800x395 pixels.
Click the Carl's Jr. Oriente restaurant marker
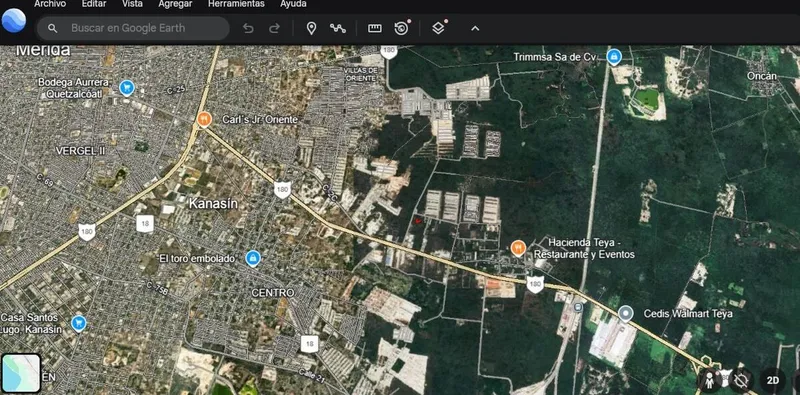point(204,119)
